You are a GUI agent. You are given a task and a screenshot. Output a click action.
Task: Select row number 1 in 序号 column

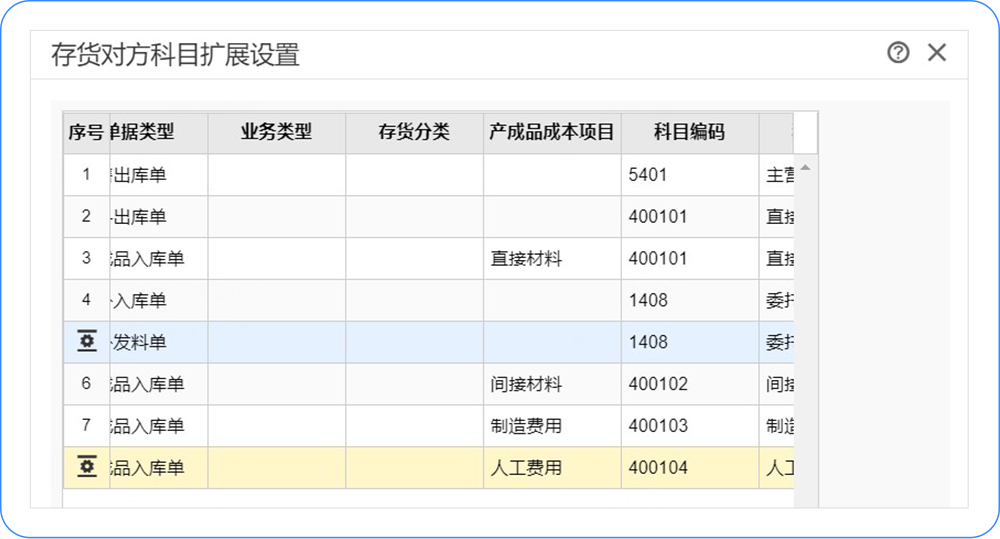tap(86, 175)
